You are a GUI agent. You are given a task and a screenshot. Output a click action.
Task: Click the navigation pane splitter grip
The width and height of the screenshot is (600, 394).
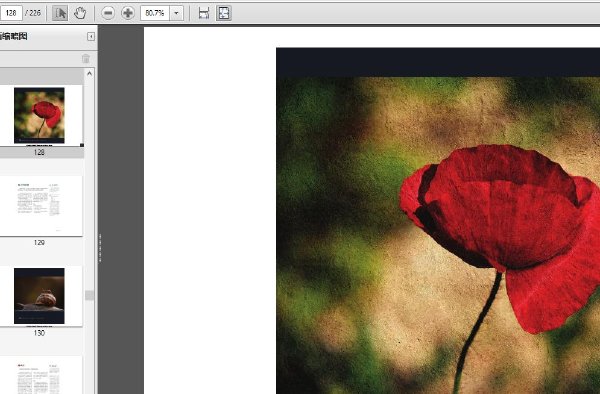[x=100, y=247]
